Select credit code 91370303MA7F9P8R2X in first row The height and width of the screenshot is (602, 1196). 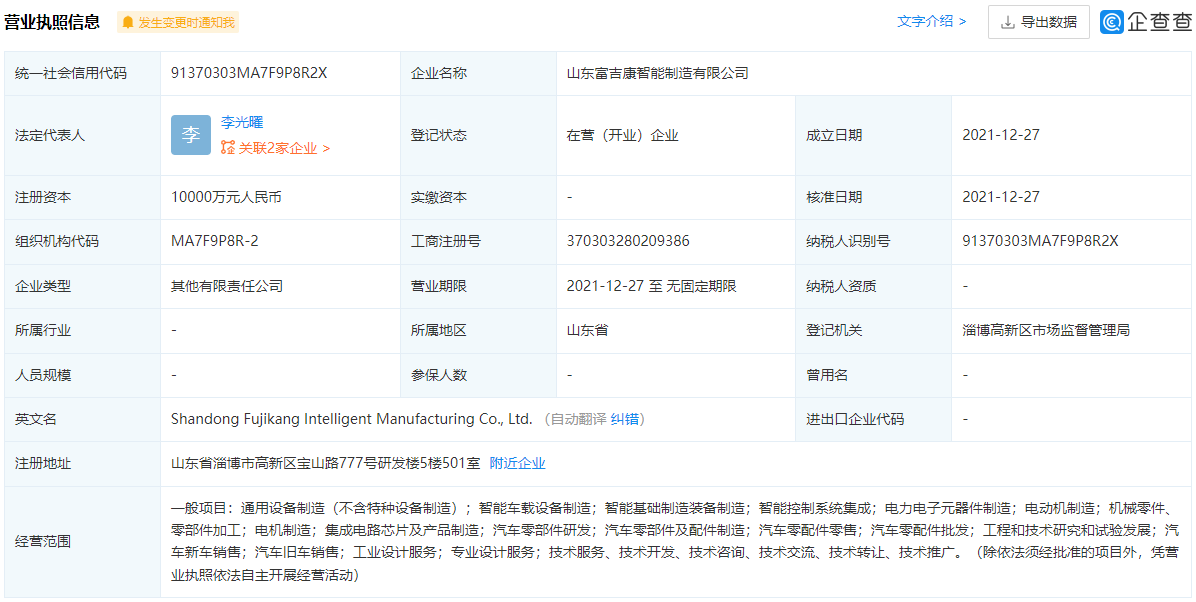(249, 73)
